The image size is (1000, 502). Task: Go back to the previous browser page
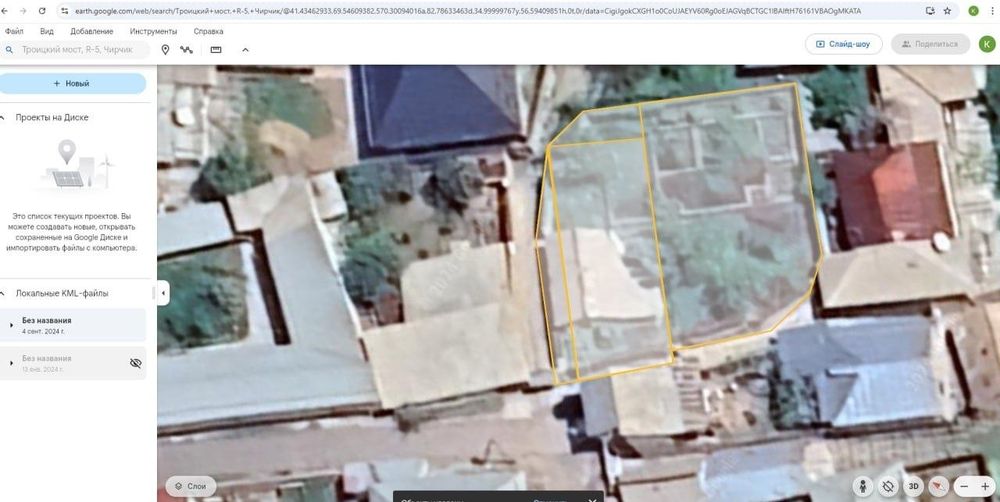point(6,11)
